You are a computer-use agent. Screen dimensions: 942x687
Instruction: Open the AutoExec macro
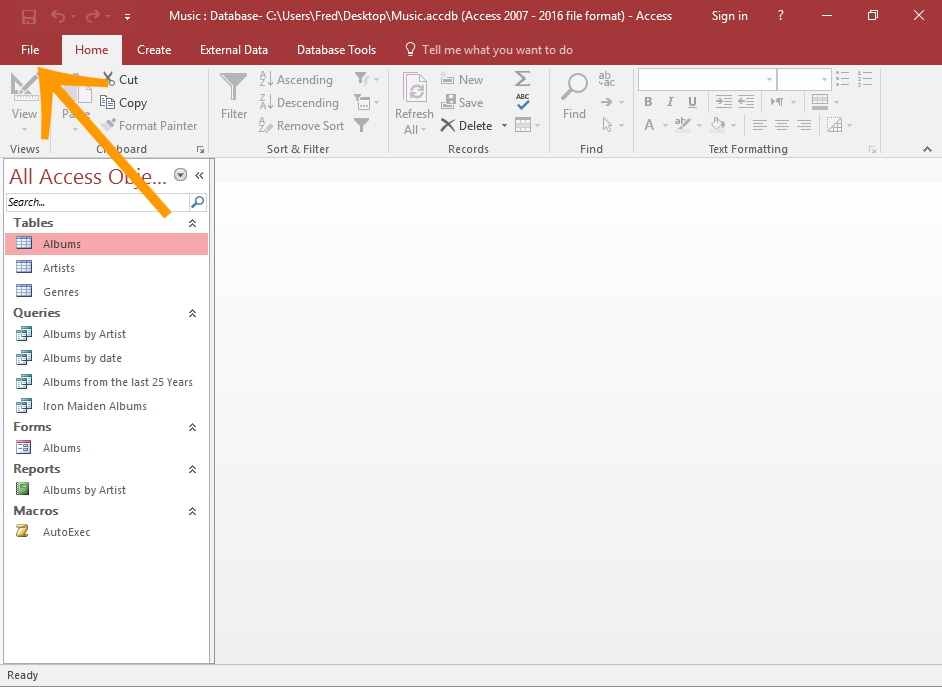[66, 532]
